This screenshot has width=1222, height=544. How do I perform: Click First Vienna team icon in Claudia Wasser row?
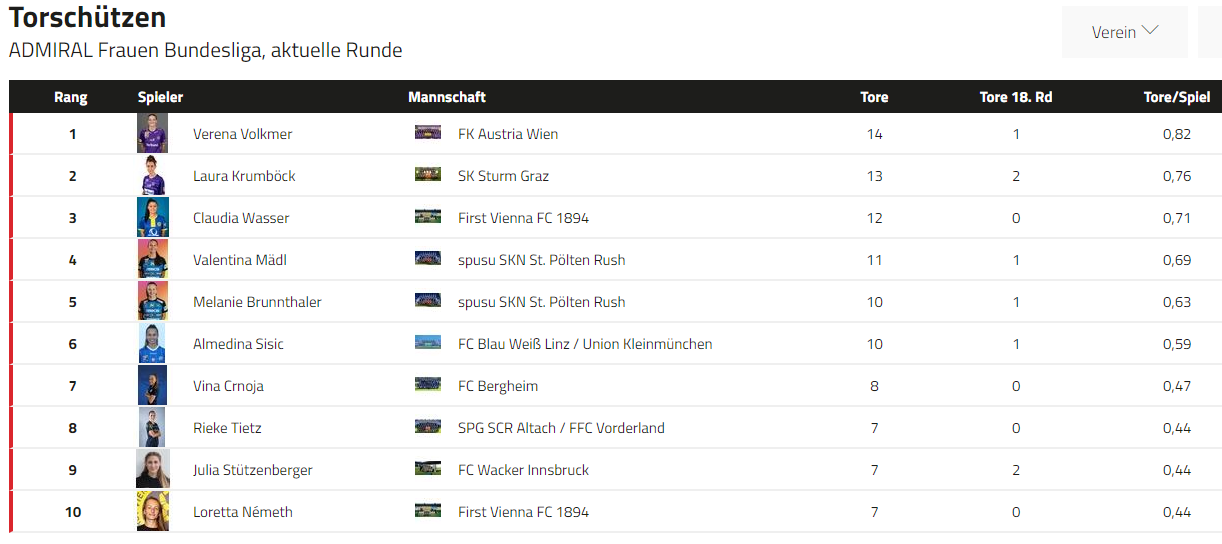(x=428, y=217)
